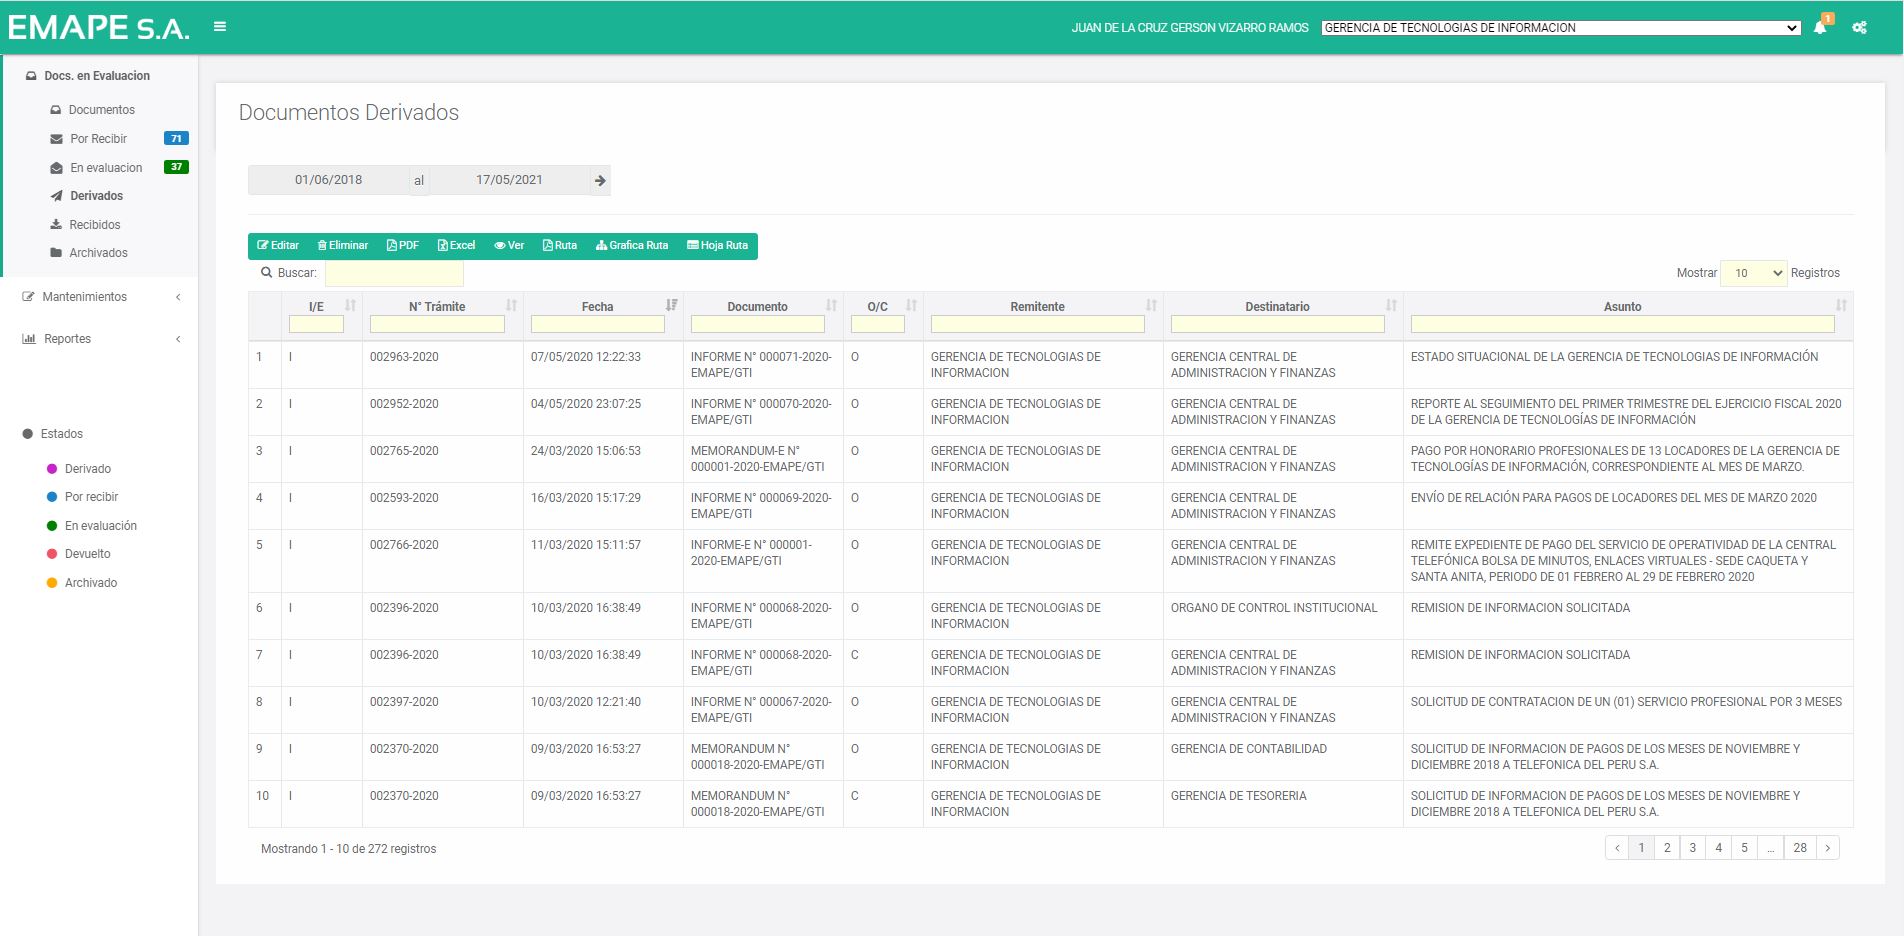Sort by I/E column arrows
Viewport: 1904px width, 936px height.
350,305
